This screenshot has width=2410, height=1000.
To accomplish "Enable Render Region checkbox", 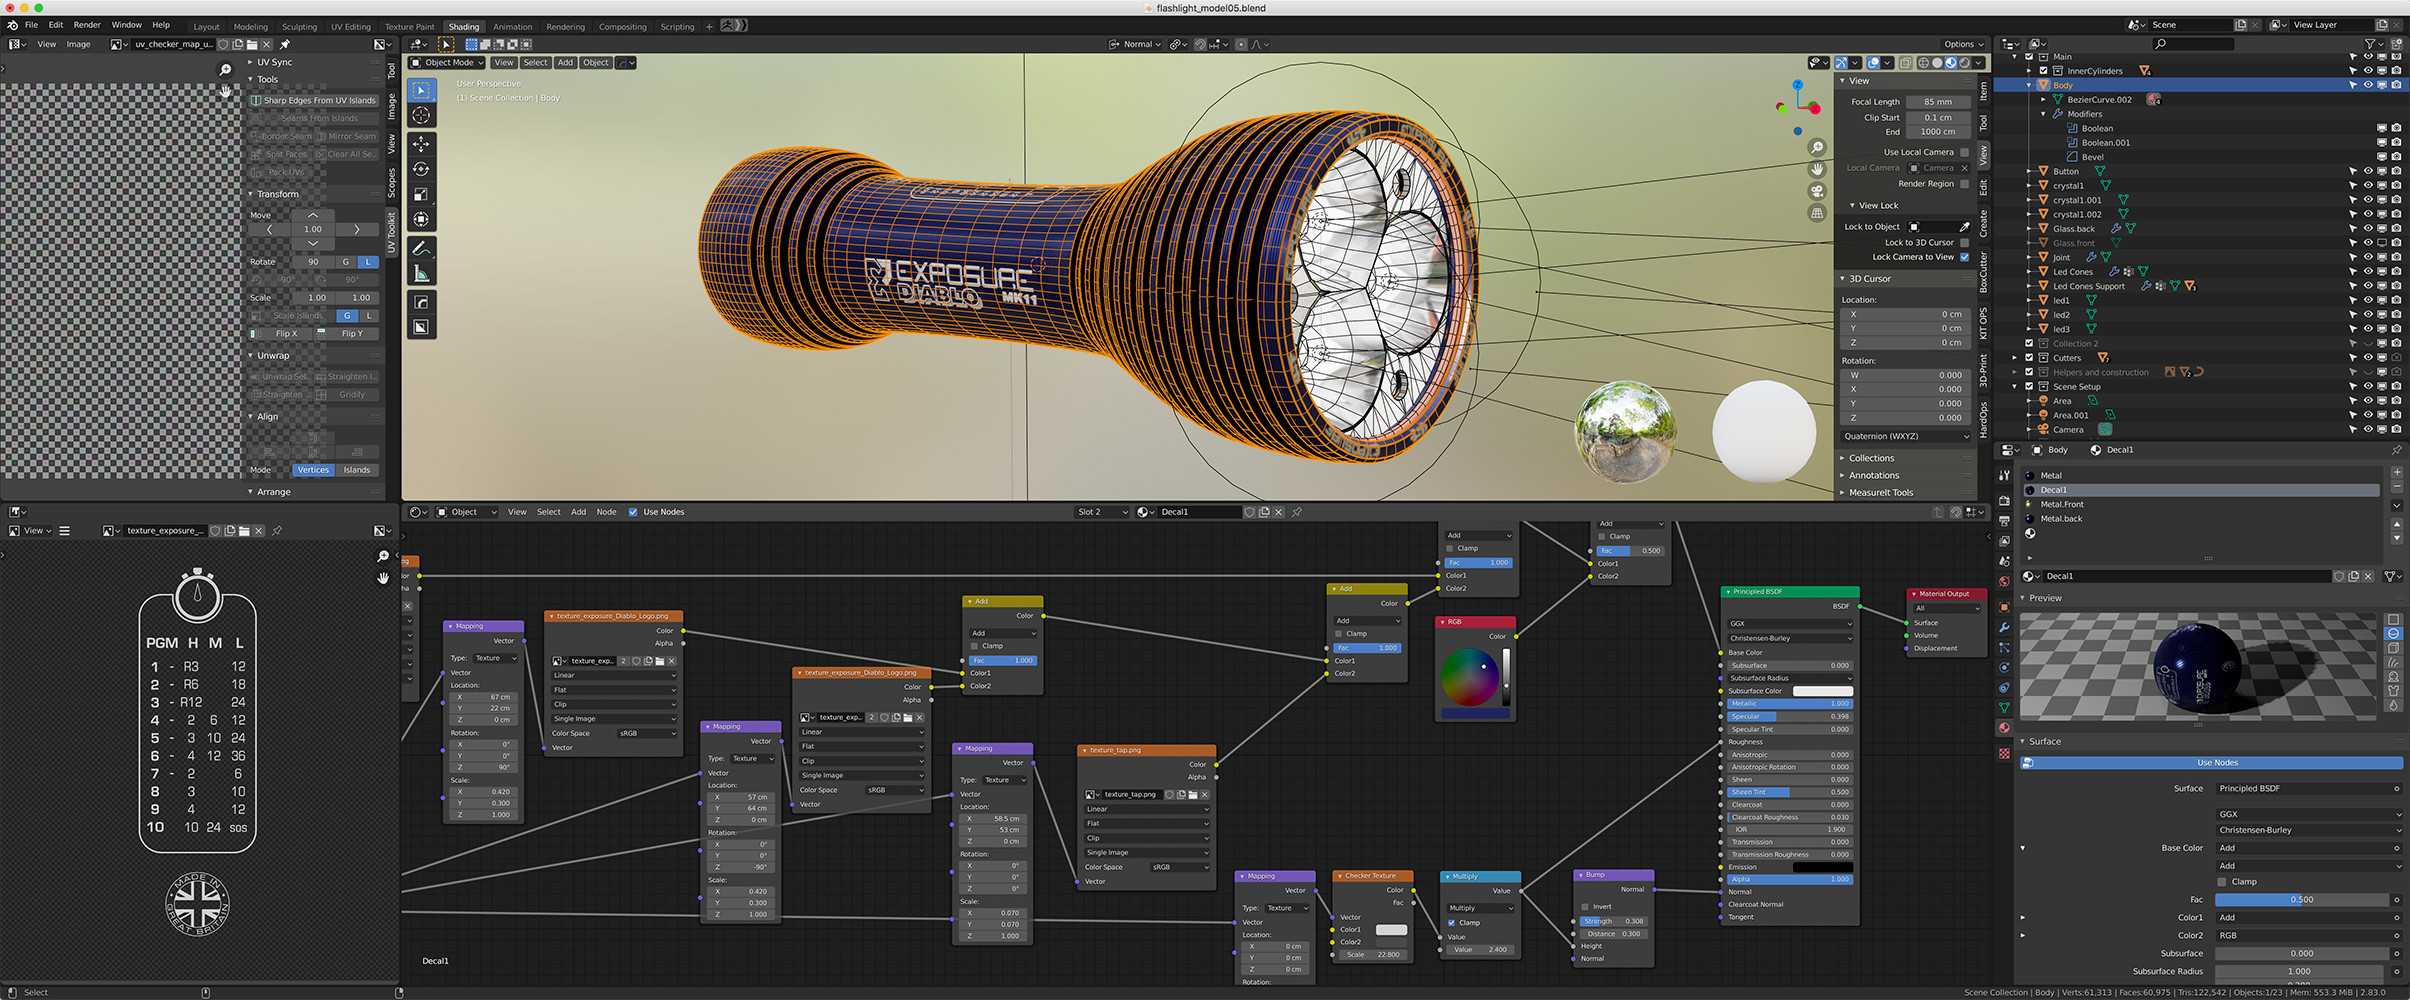I will 1964,184.
